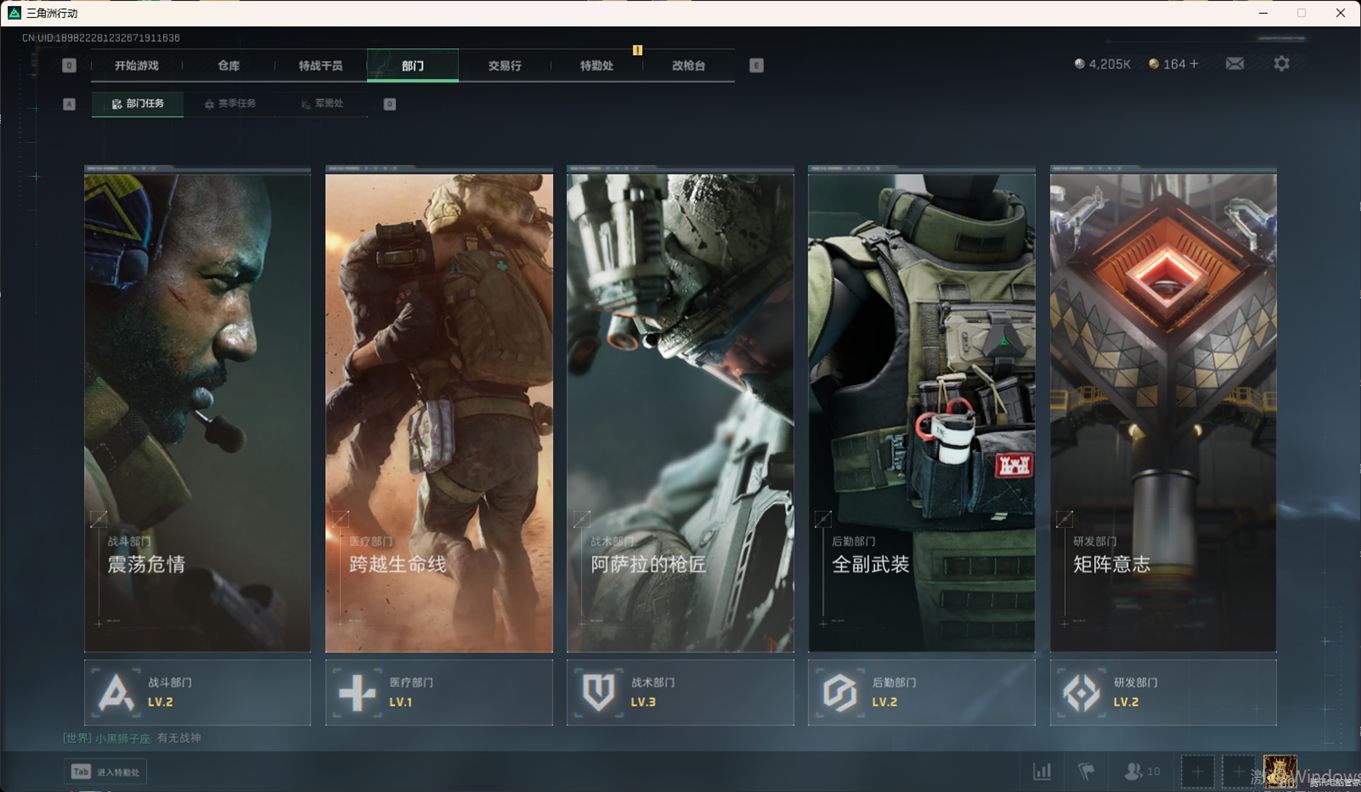1361x792 pixels.
Task: Click the flag icon in bottom bar
Action: [1086, 771]
